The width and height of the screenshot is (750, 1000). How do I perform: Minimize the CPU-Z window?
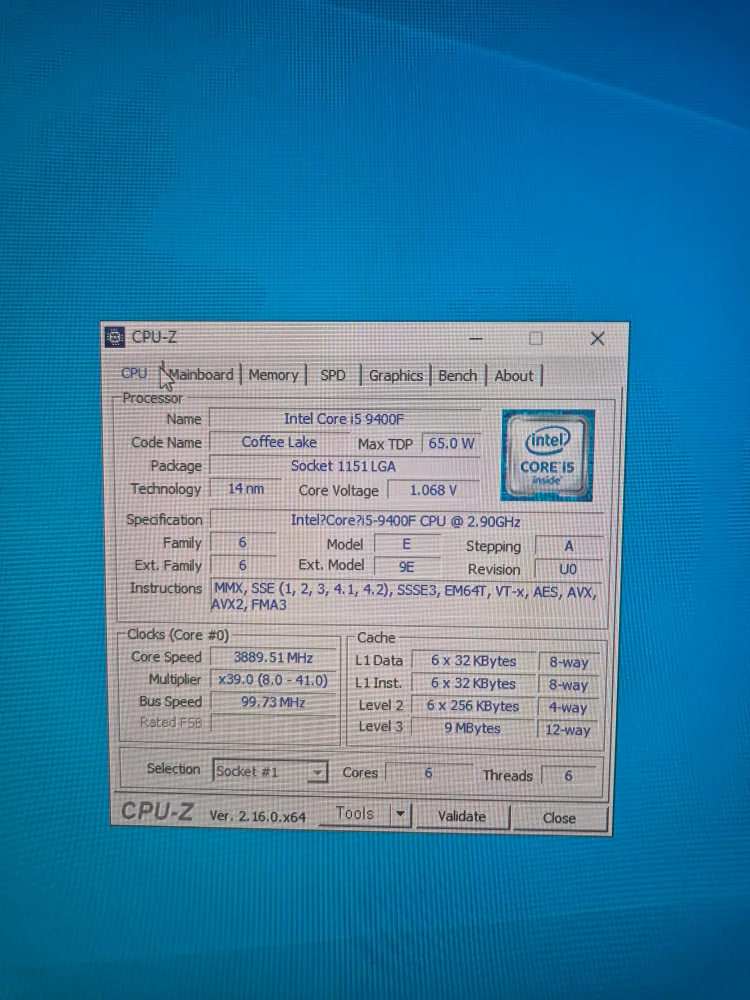476,339
